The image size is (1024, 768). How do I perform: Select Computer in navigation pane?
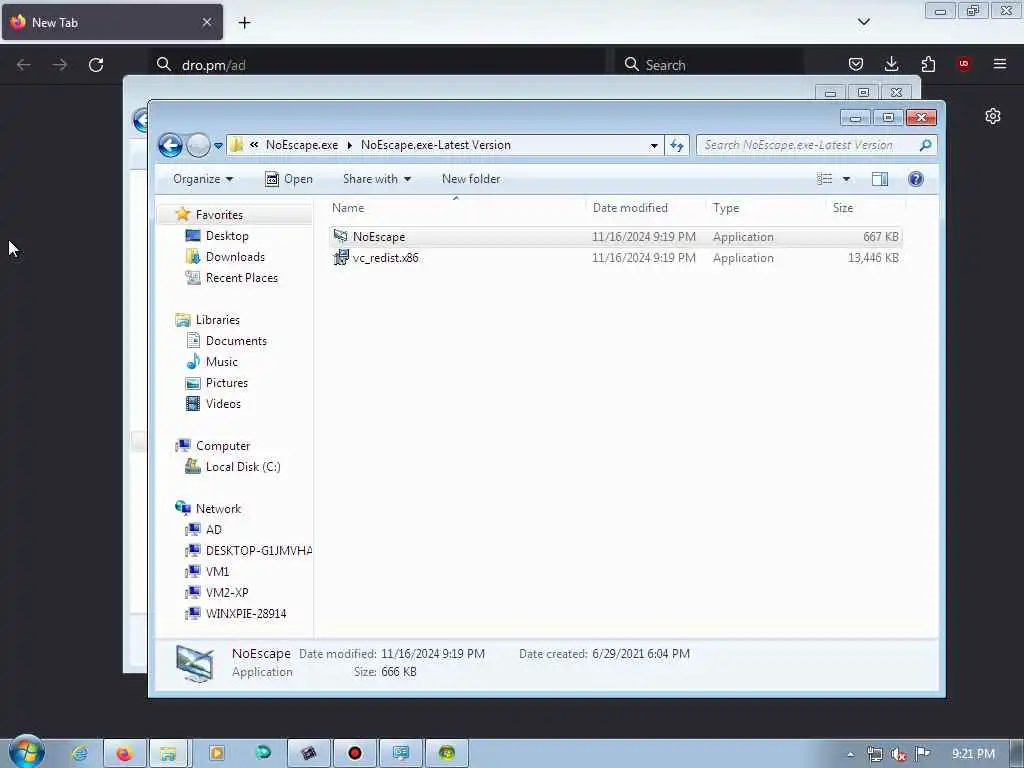223,446
